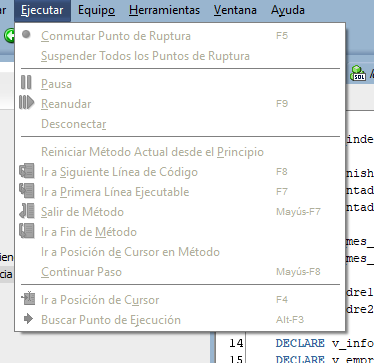Open the Ejecutar menu
374x363 pixels.
point(42,10)
